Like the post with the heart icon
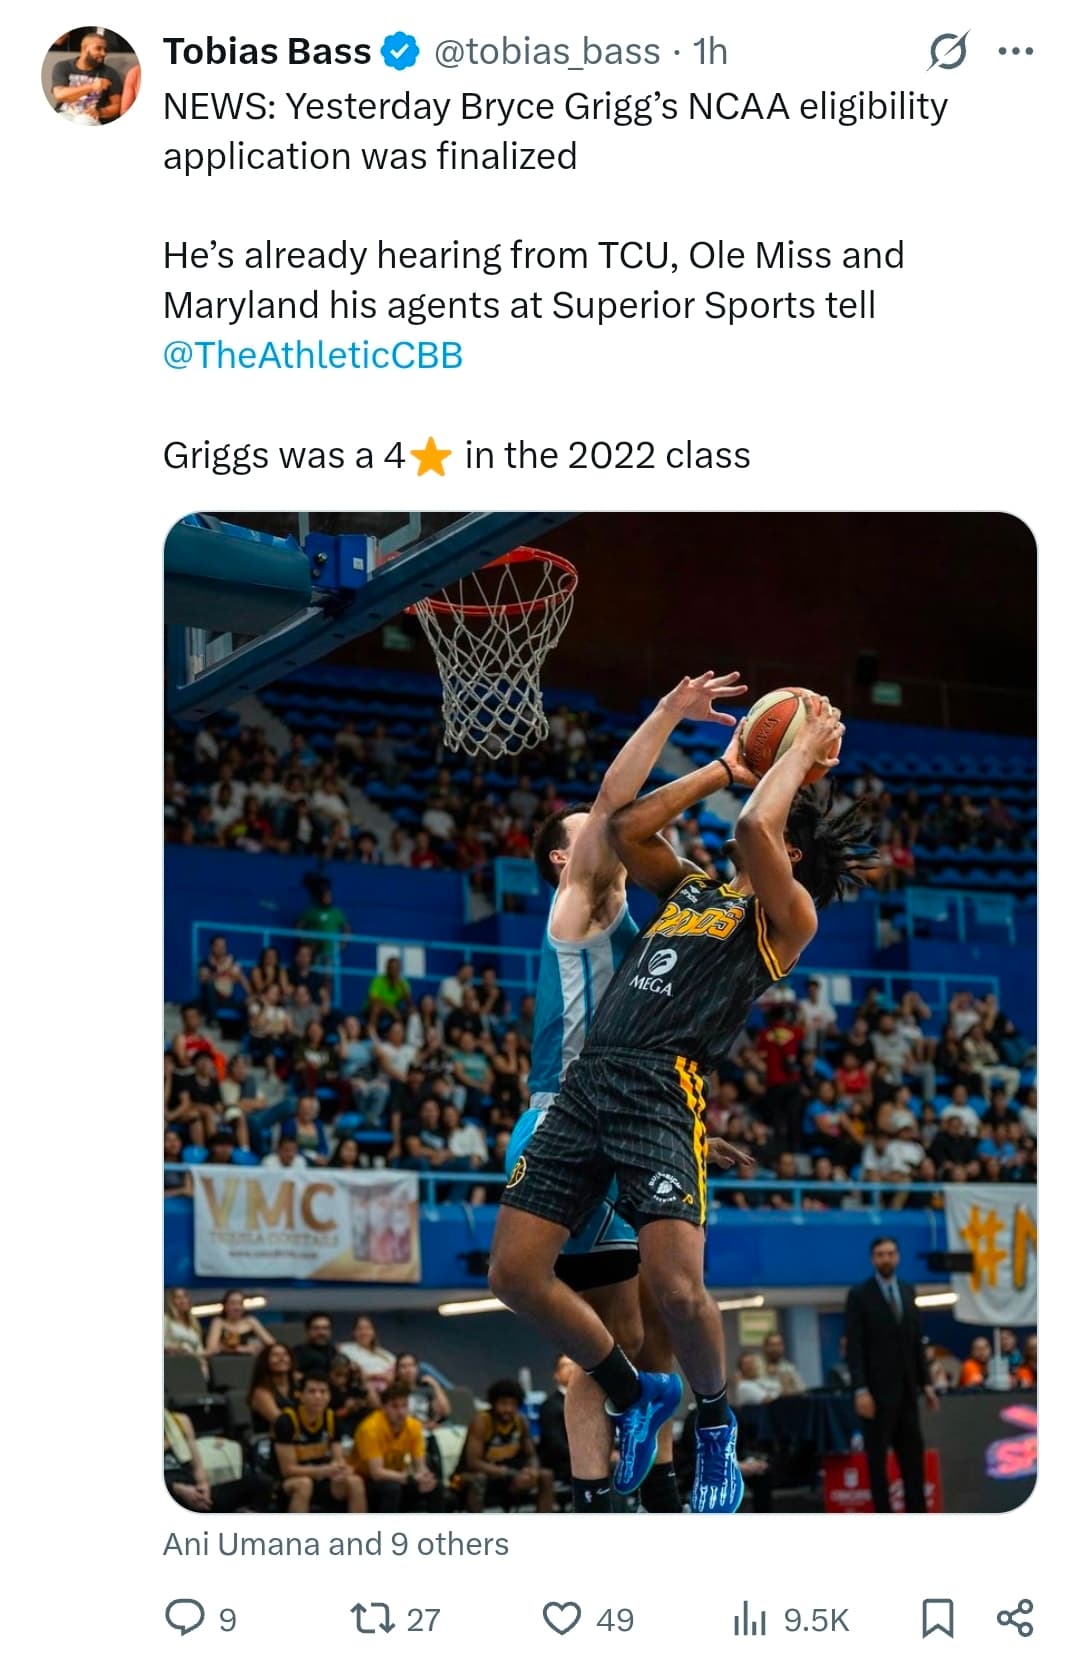This screenshot has height=1662, width=1079. point(561,1618)
